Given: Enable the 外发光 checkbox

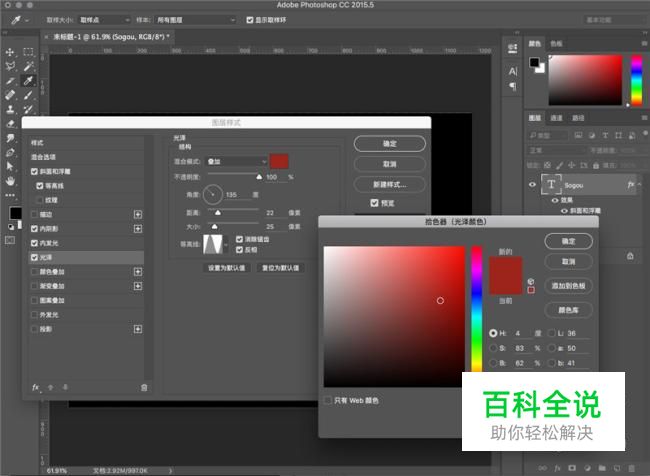Looking at the screenshot, I should (34, 315).
